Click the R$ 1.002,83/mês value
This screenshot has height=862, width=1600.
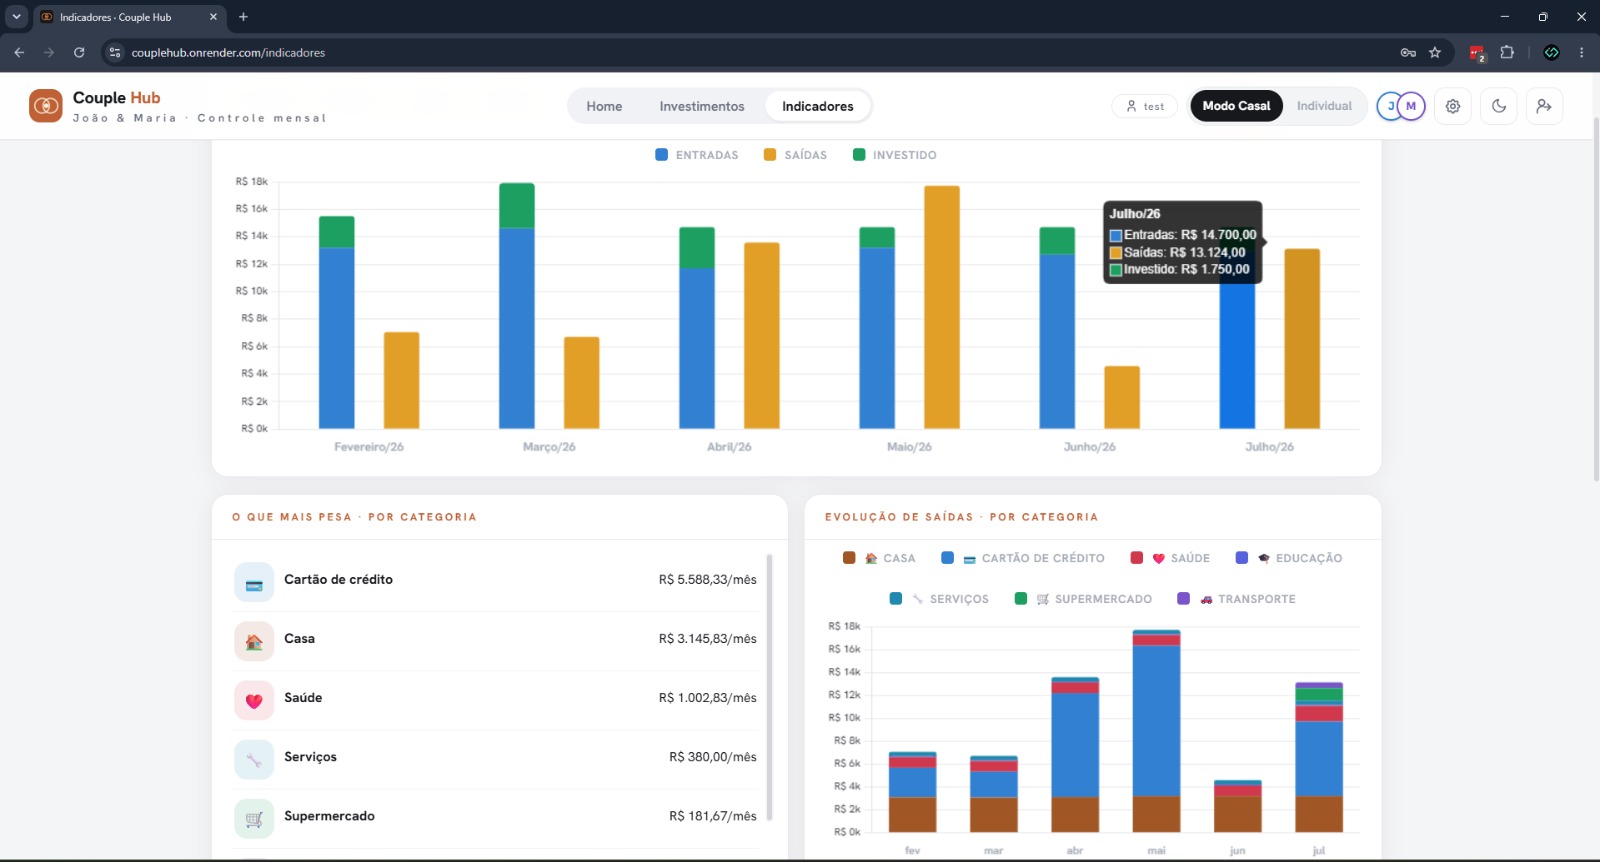click(x=708, y=698)
